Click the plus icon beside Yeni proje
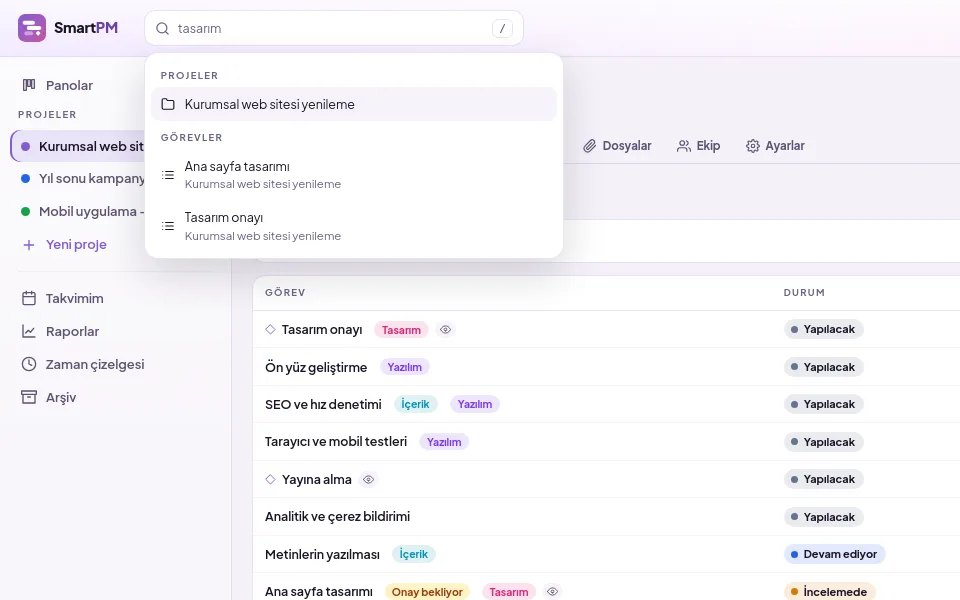 pyautogui.click(x=29, y=245)
